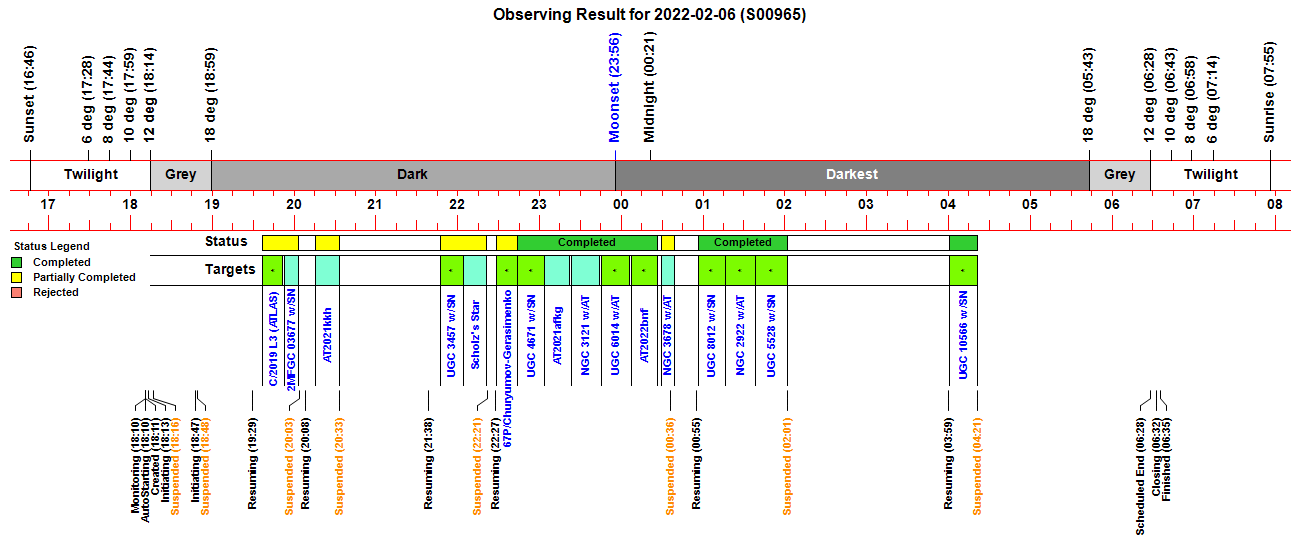Click the Resuming (21:38) event label
This screenshot has height=560, width=1300.
[429, 464]
